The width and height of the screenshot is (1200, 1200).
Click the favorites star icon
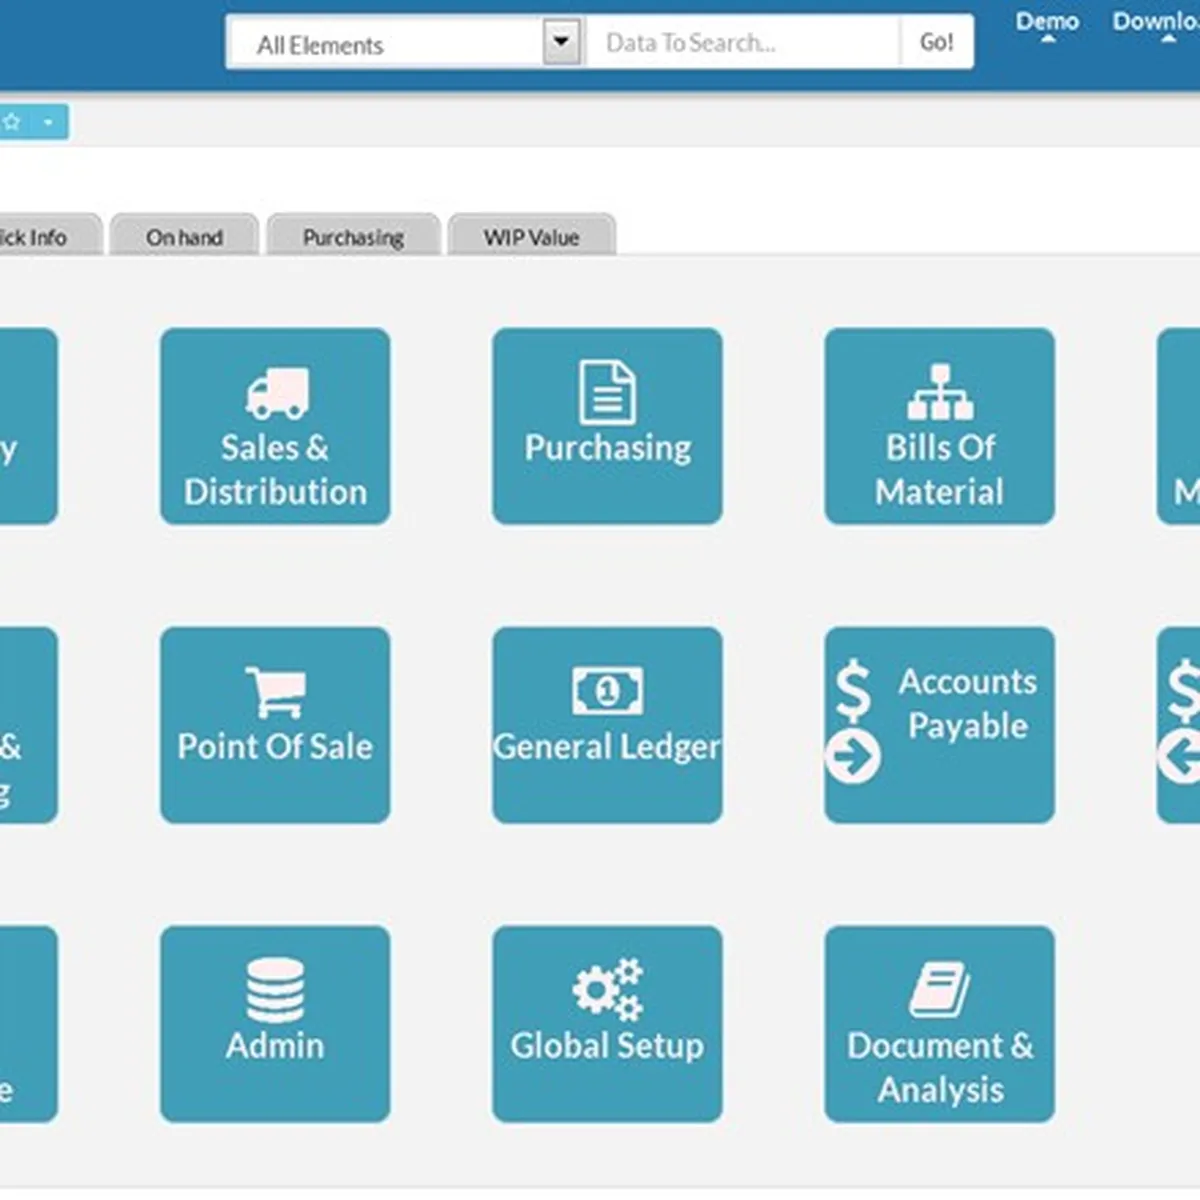click(x=12, y=122)
